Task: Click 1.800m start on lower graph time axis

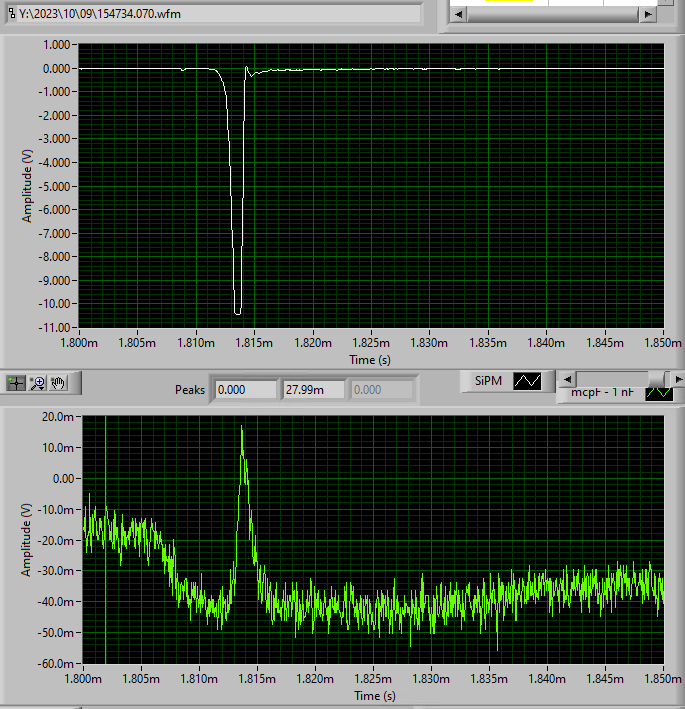Action: click(x=83, y=679)
